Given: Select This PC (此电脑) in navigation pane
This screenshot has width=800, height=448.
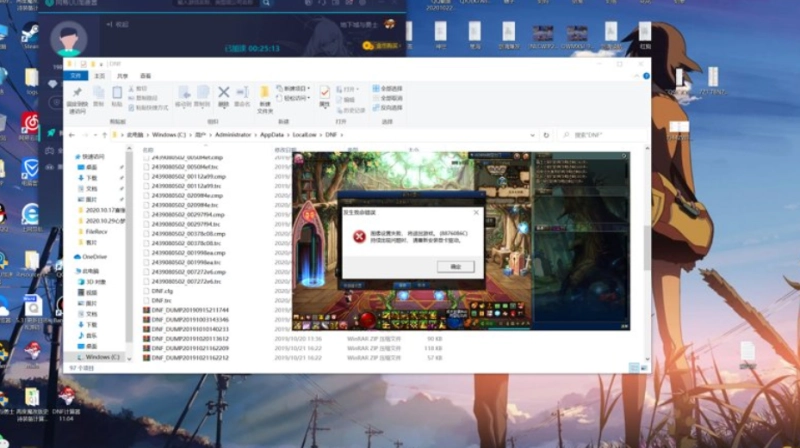Looking at the screenshot, I should 87,271.
